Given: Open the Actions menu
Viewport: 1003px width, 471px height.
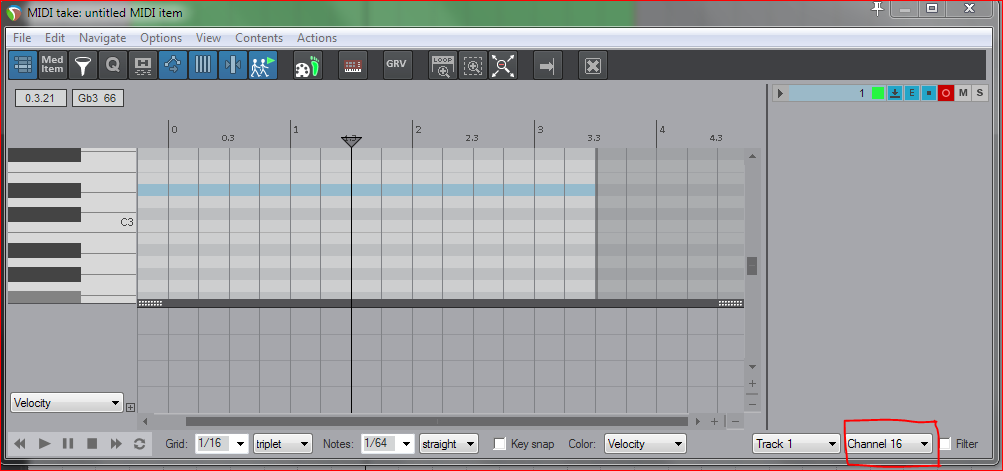Looking at the screenshot, I should (x=317, y=38).
